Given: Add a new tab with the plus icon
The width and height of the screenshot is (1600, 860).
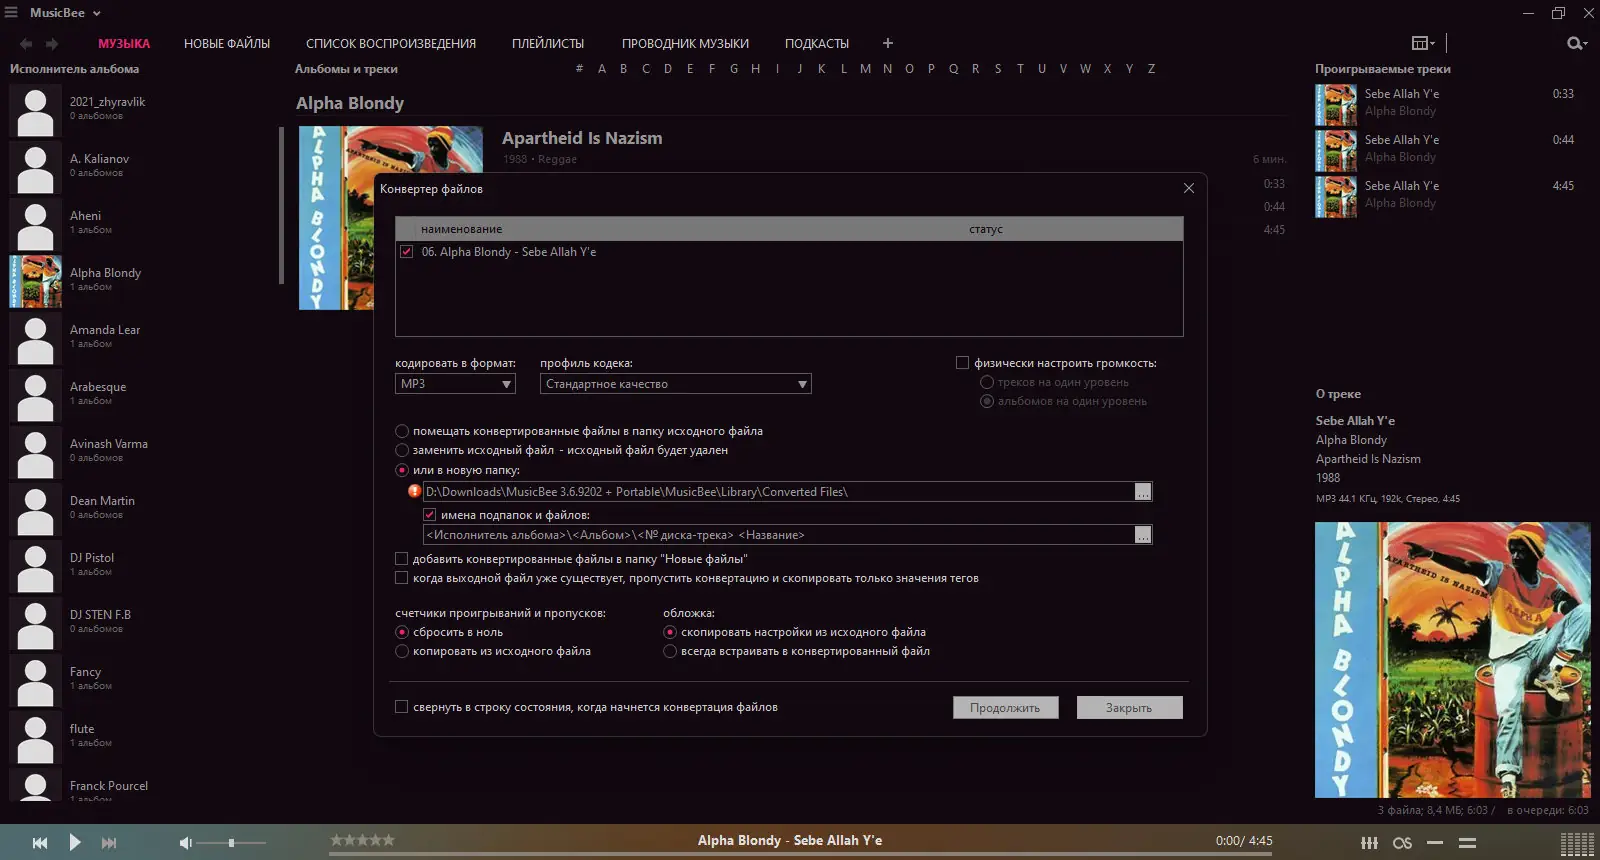Looking at the screenshot, I should coord(888,43).
